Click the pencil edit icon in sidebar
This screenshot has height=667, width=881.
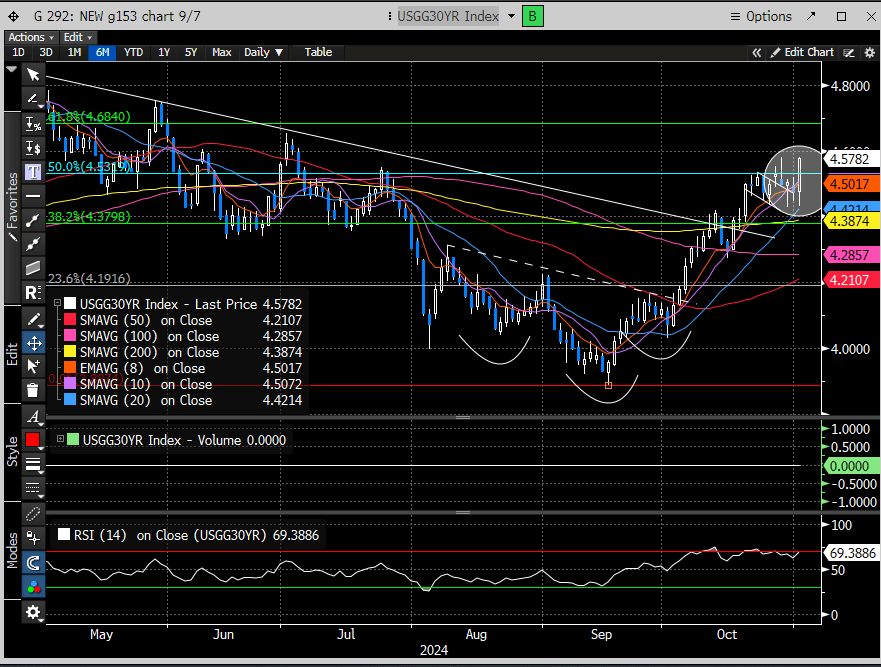click(33, 318)
